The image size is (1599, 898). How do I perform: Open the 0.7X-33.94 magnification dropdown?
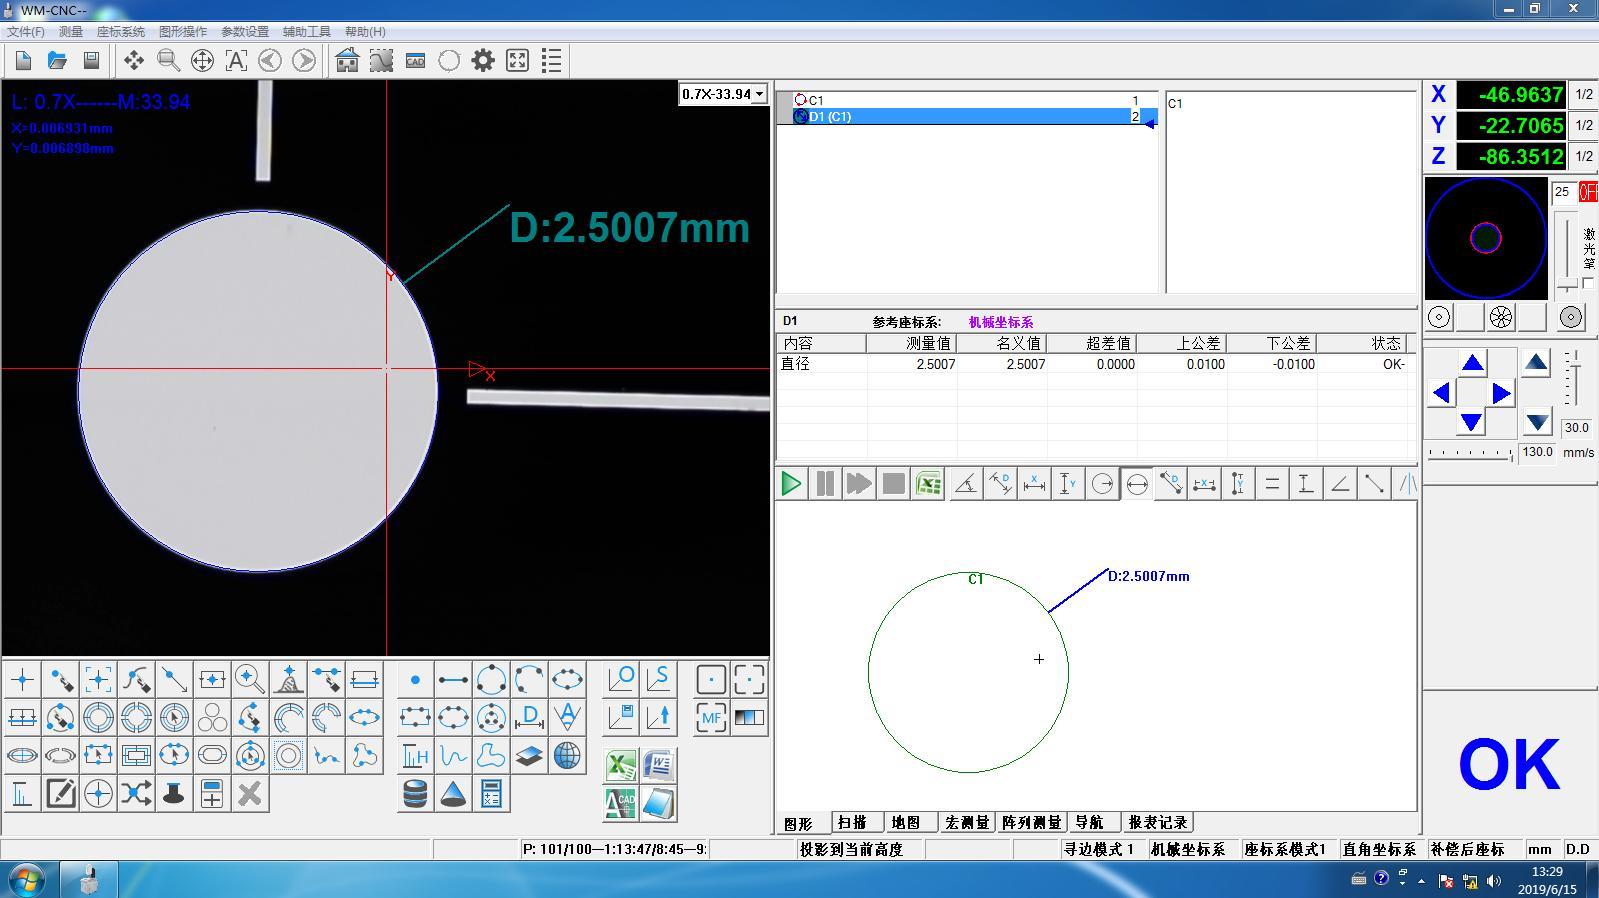[x=723, y=94]
